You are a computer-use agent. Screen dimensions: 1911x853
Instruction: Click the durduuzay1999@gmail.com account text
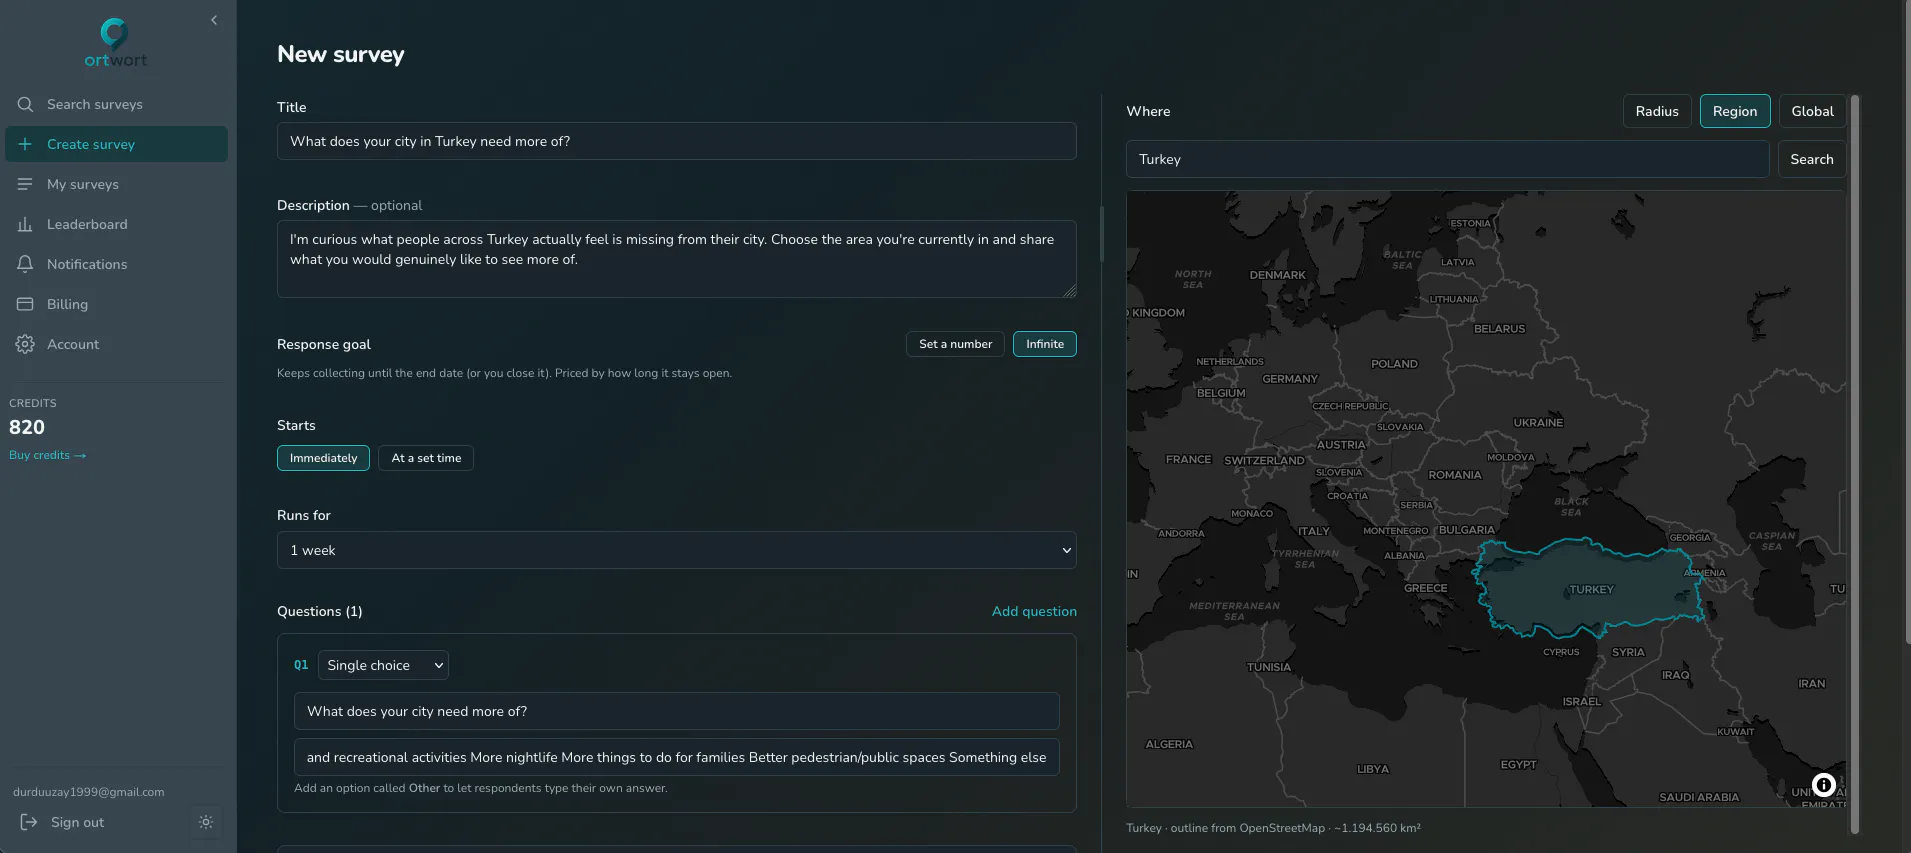[x=89, y=792]
